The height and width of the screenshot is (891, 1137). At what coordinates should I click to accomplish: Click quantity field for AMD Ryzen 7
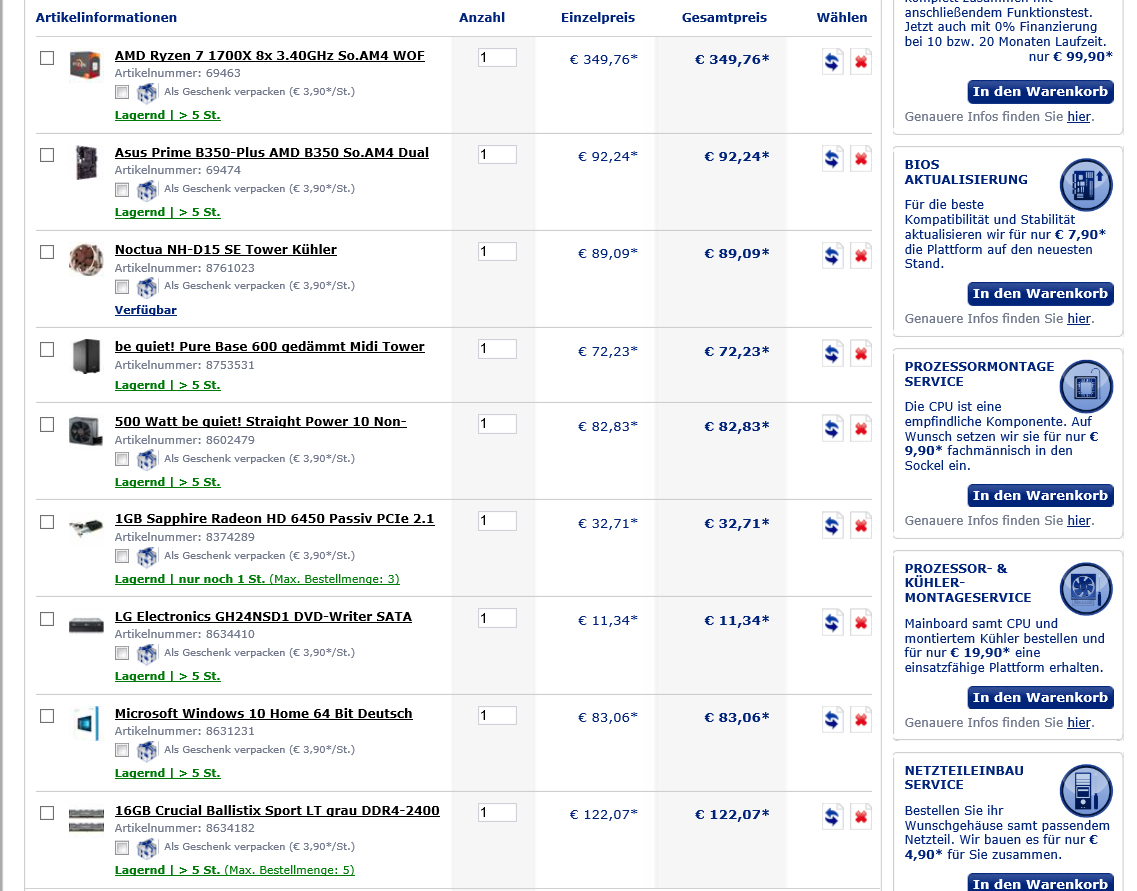click(x=497, y=58)
